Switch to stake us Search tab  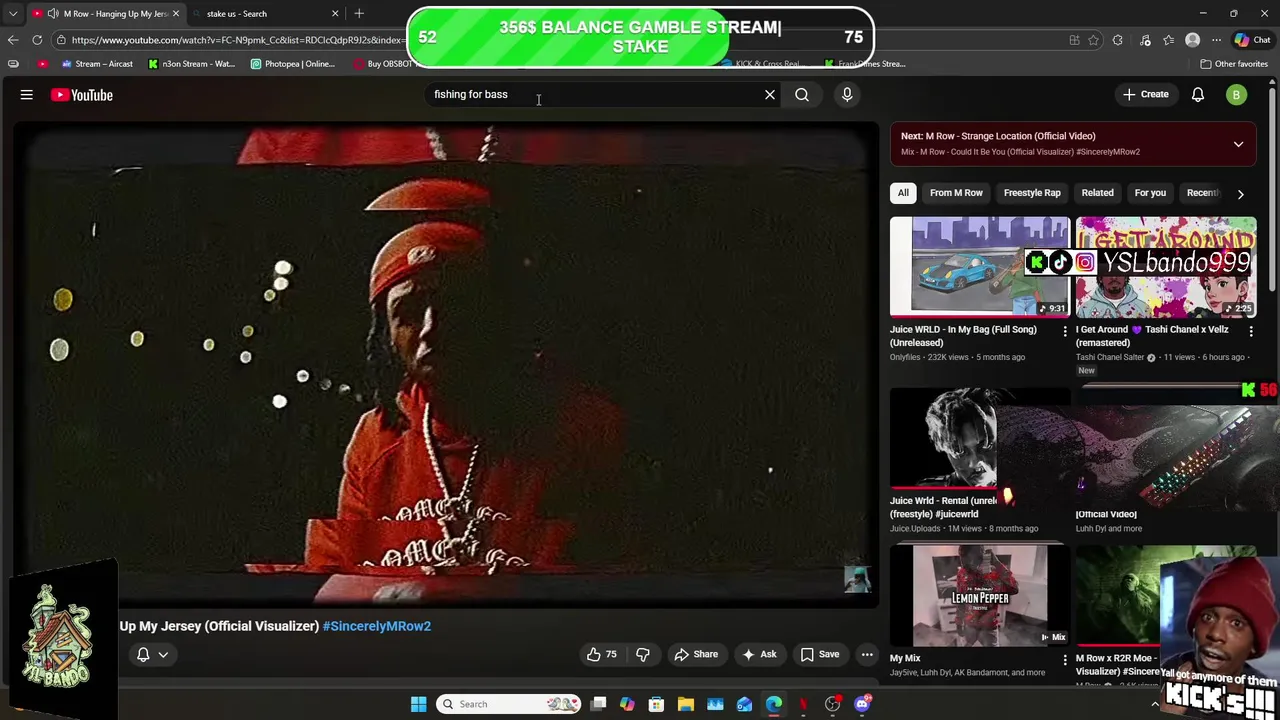[263, 14]
